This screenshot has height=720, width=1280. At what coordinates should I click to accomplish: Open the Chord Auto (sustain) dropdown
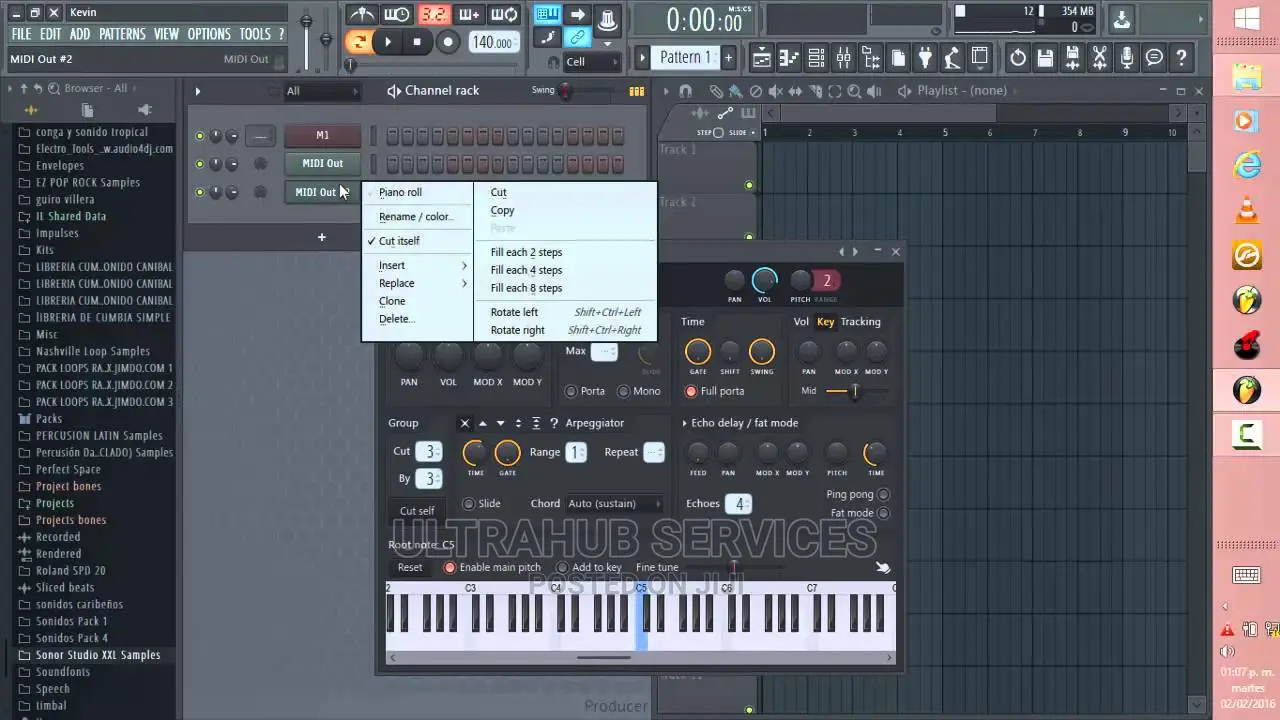pos(614,504)
